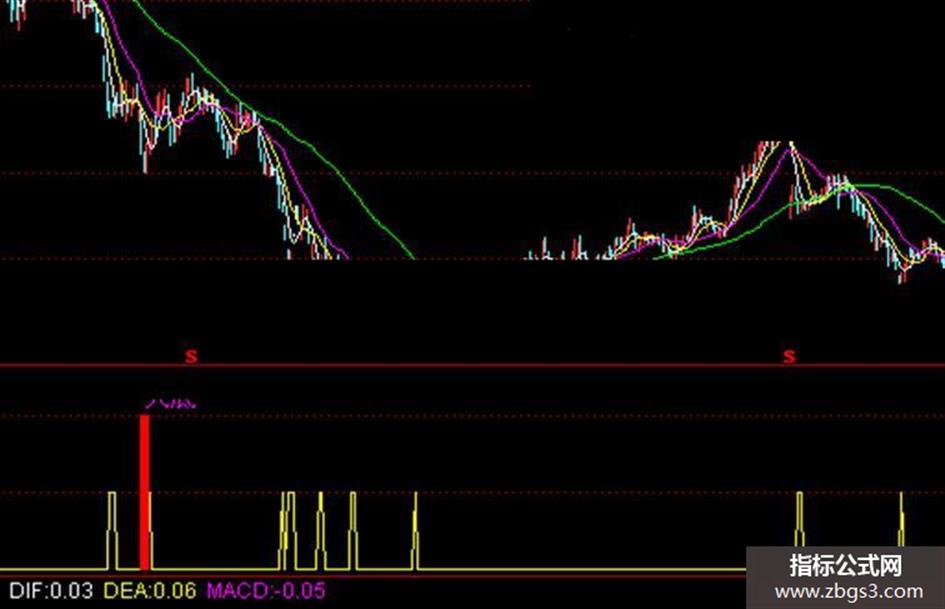Click the right red S sell marker
Viewport: 945px width, 609px height.
pyautogui.click(x=789, y=356)
